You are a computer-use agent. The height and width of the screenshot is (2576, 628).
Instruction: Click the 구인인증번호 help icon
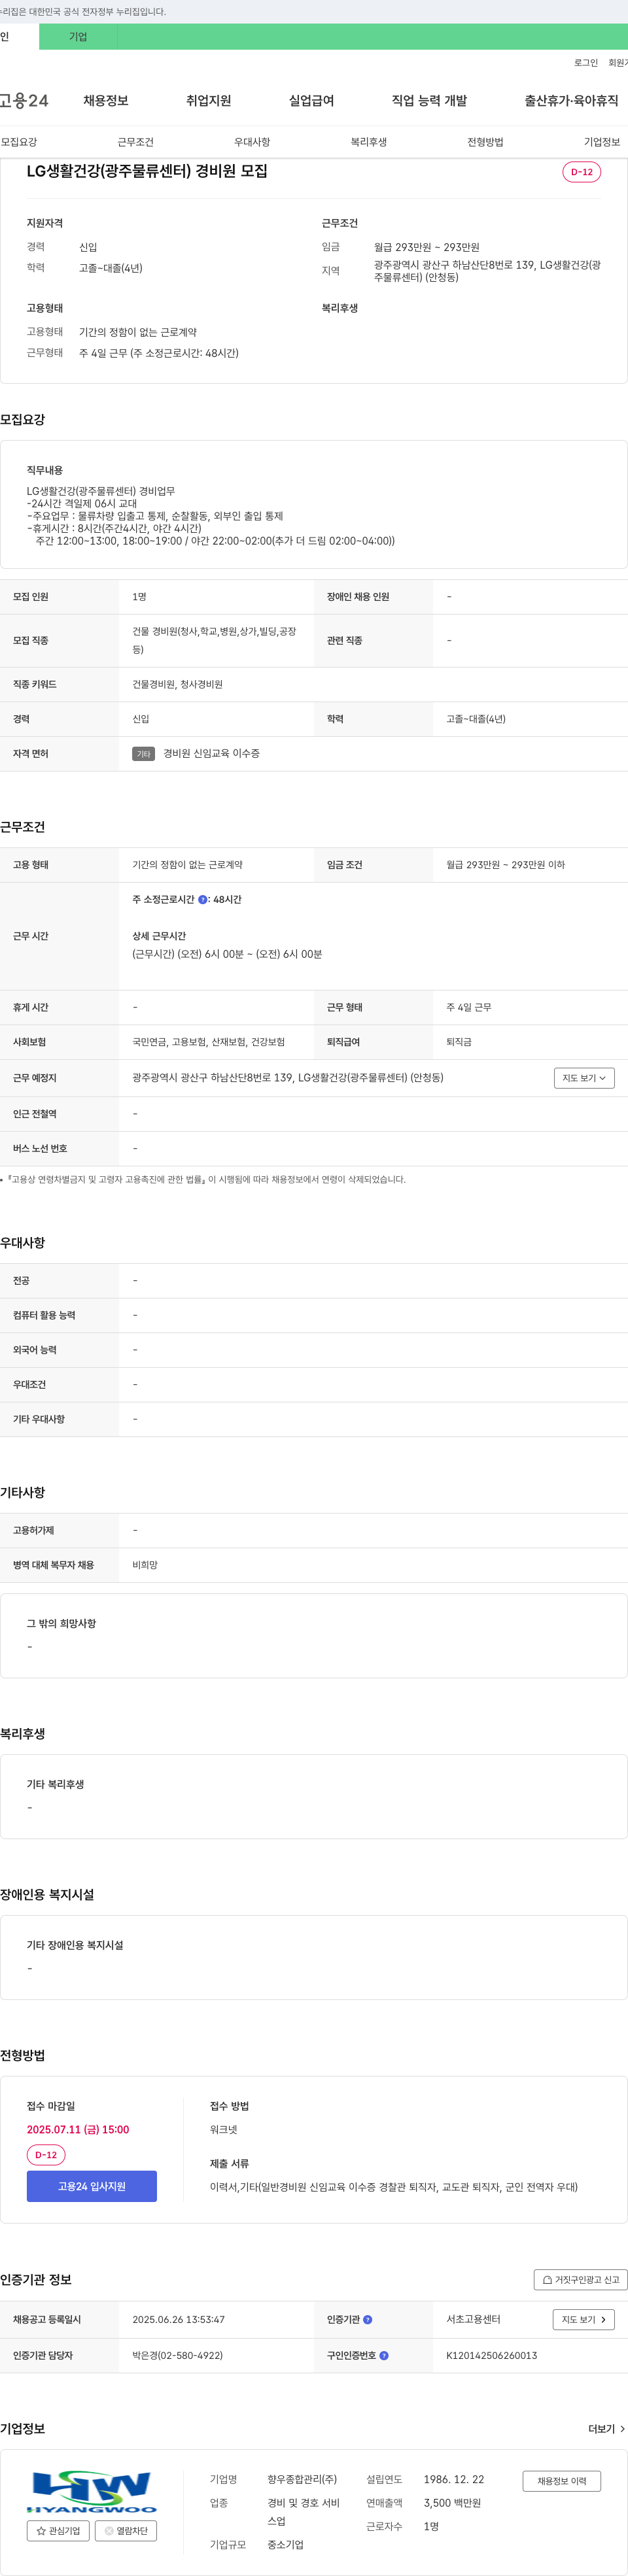click(384, 2356)
